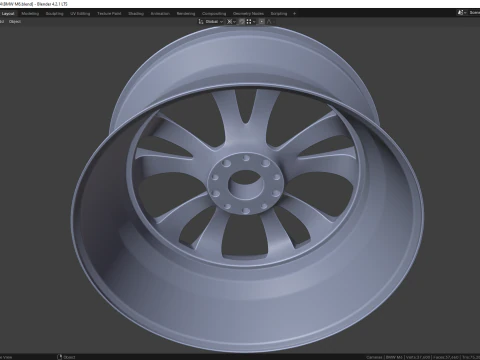Switch to the Layout workspace tab

8,14
